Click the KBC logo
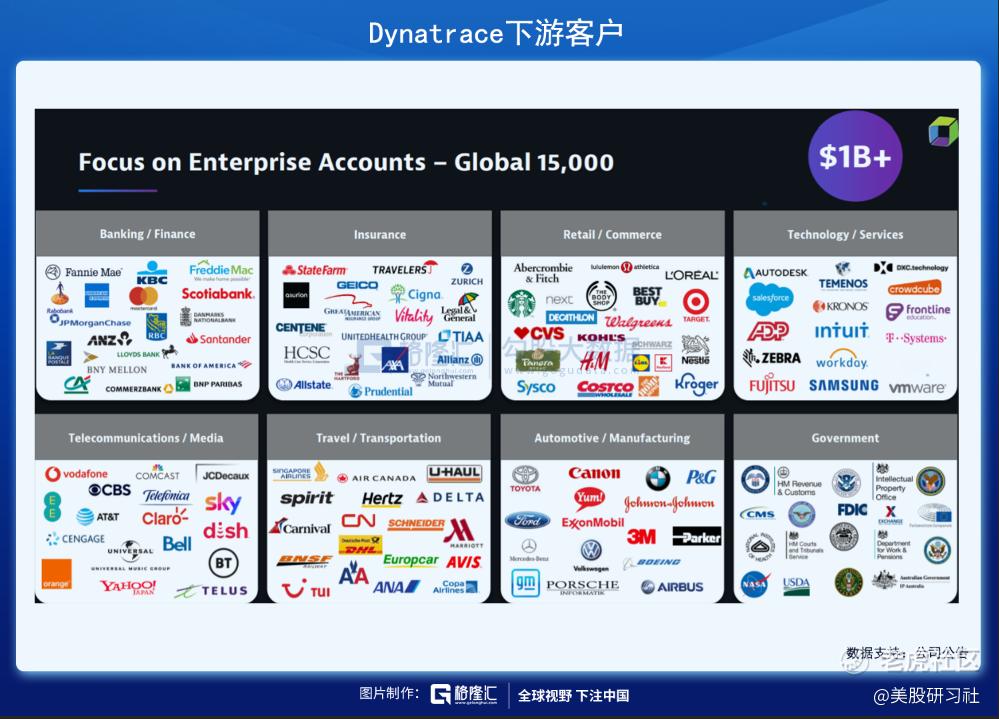999x719 pixels. pyautogui.click(x=152, y=273)
